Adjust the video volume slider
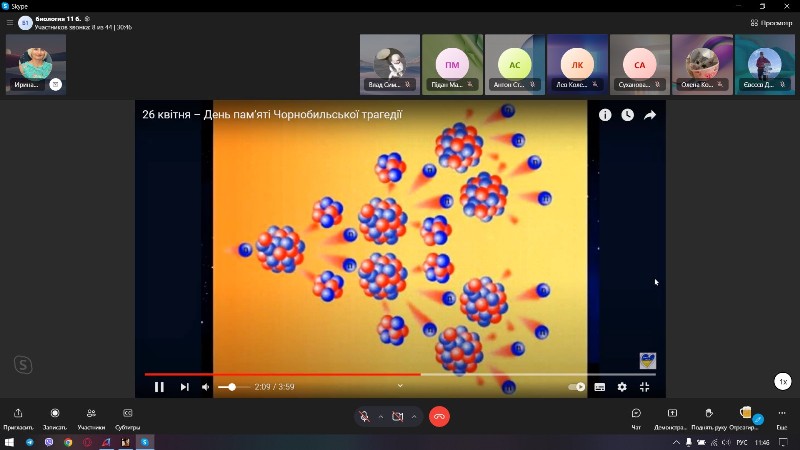 coord(234,387)
